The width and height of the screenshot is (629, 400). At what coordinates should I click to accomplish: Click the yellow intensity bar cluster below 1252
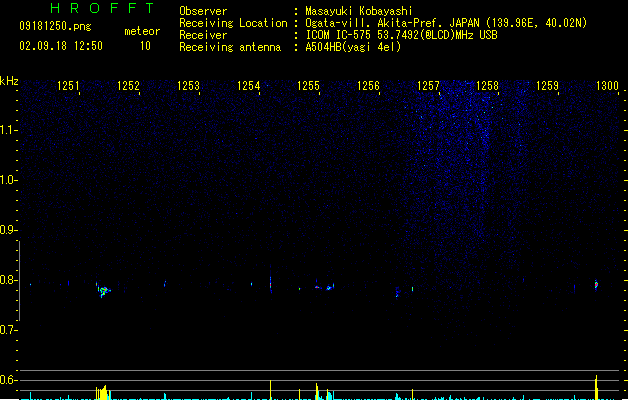coord(103,393)
